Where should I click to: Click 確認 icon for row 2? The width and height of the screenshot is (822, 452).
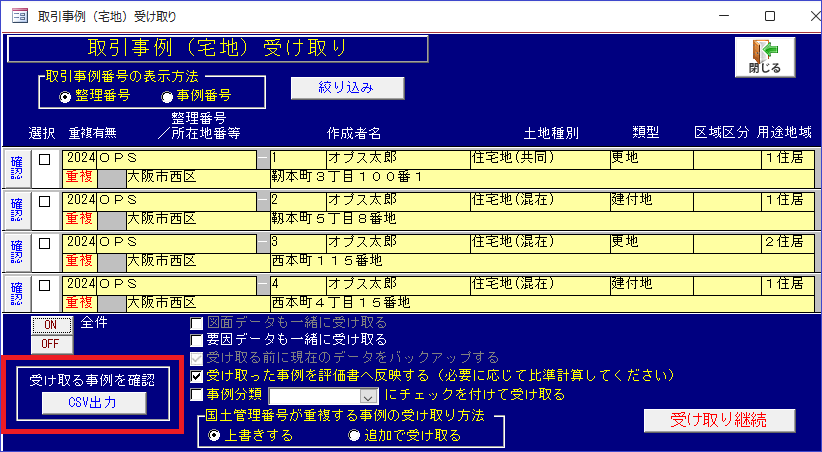point(16,209)
